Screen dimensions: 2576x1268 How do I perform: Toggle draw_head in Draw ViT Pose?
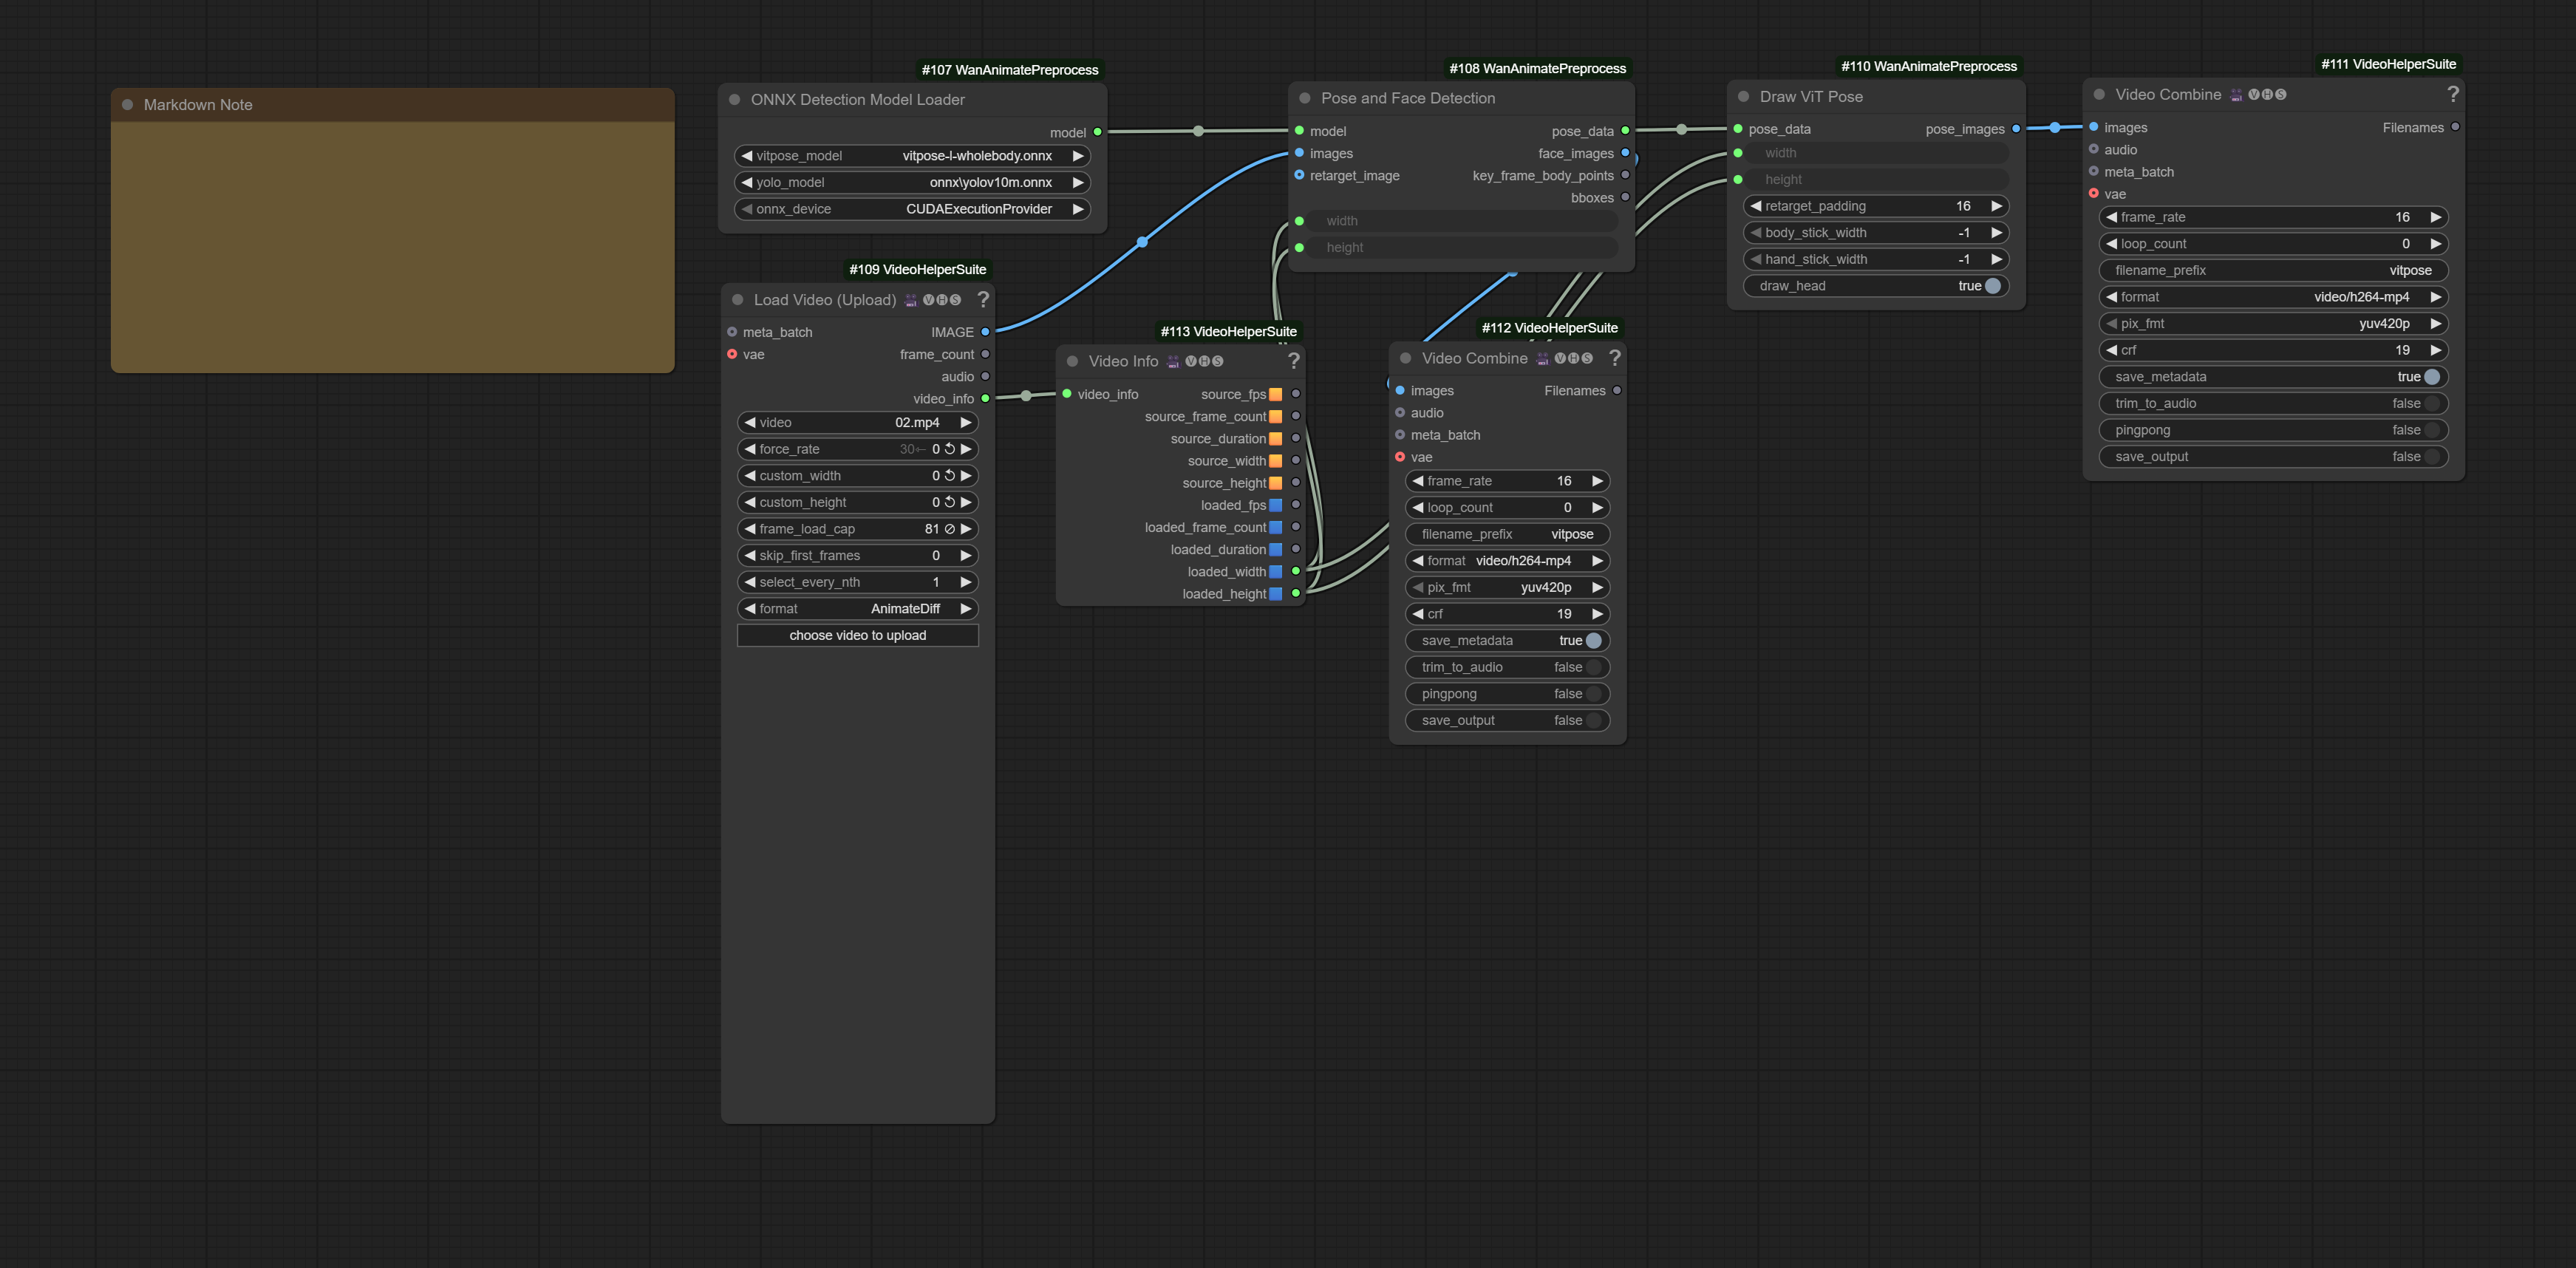pos(1876,286)
